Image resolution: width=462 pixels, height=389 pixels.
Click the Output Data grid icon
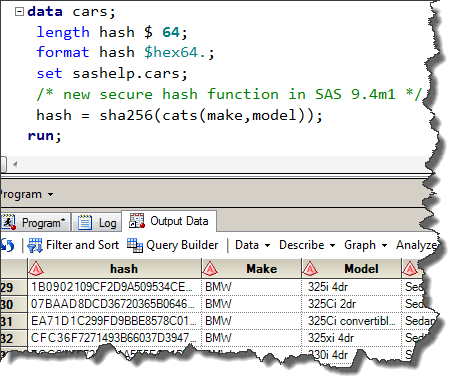tap(137, 221)
